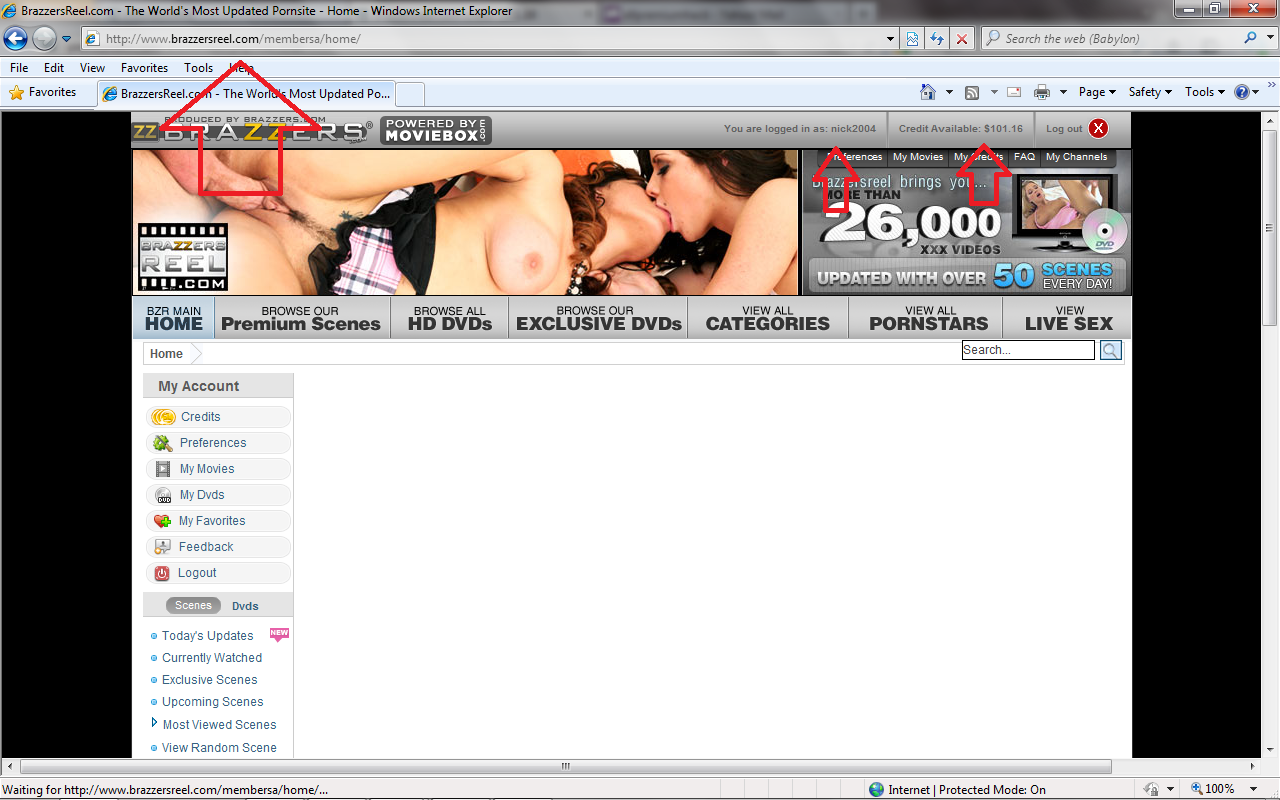The width and height of the screenshot is (1280, 800).
Task: Open View Random Scene link
Action: coord(219,748)
